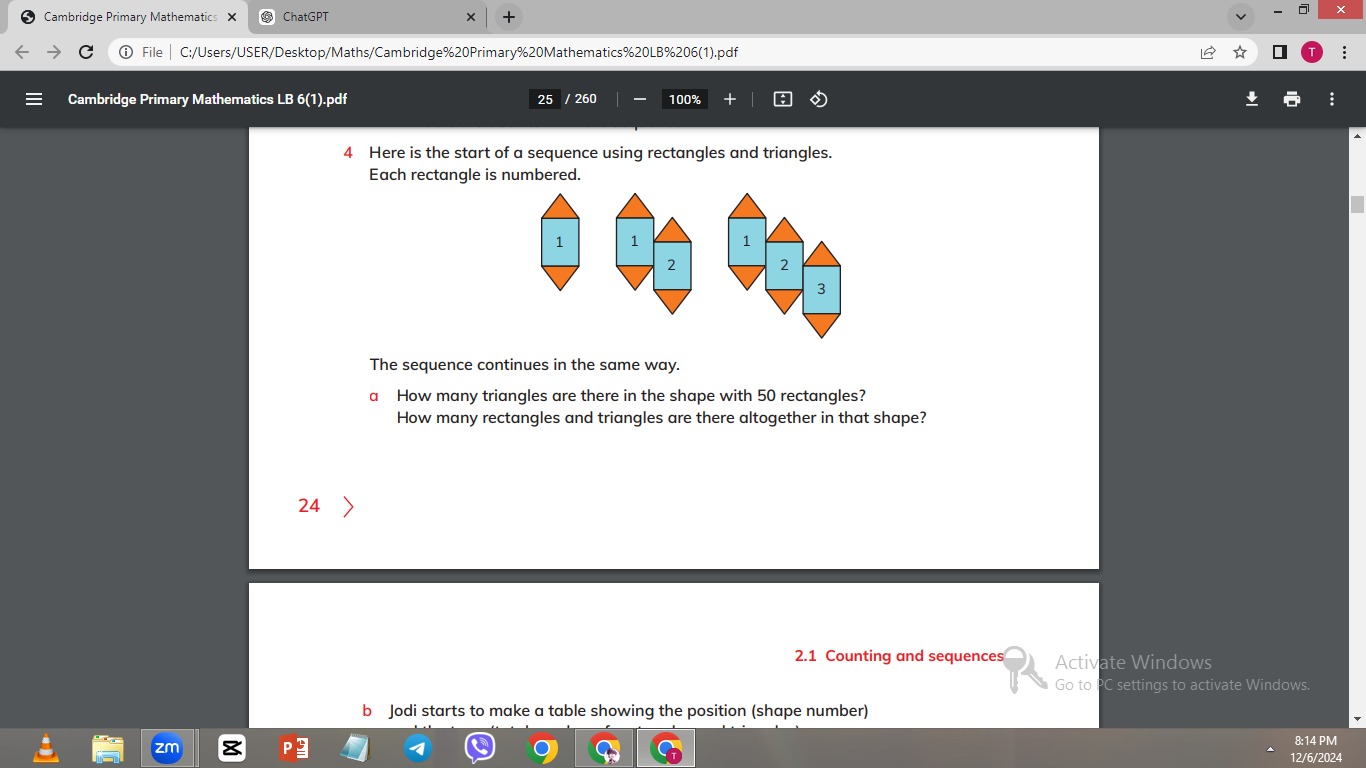Click the question 4 number

point(348,153)
